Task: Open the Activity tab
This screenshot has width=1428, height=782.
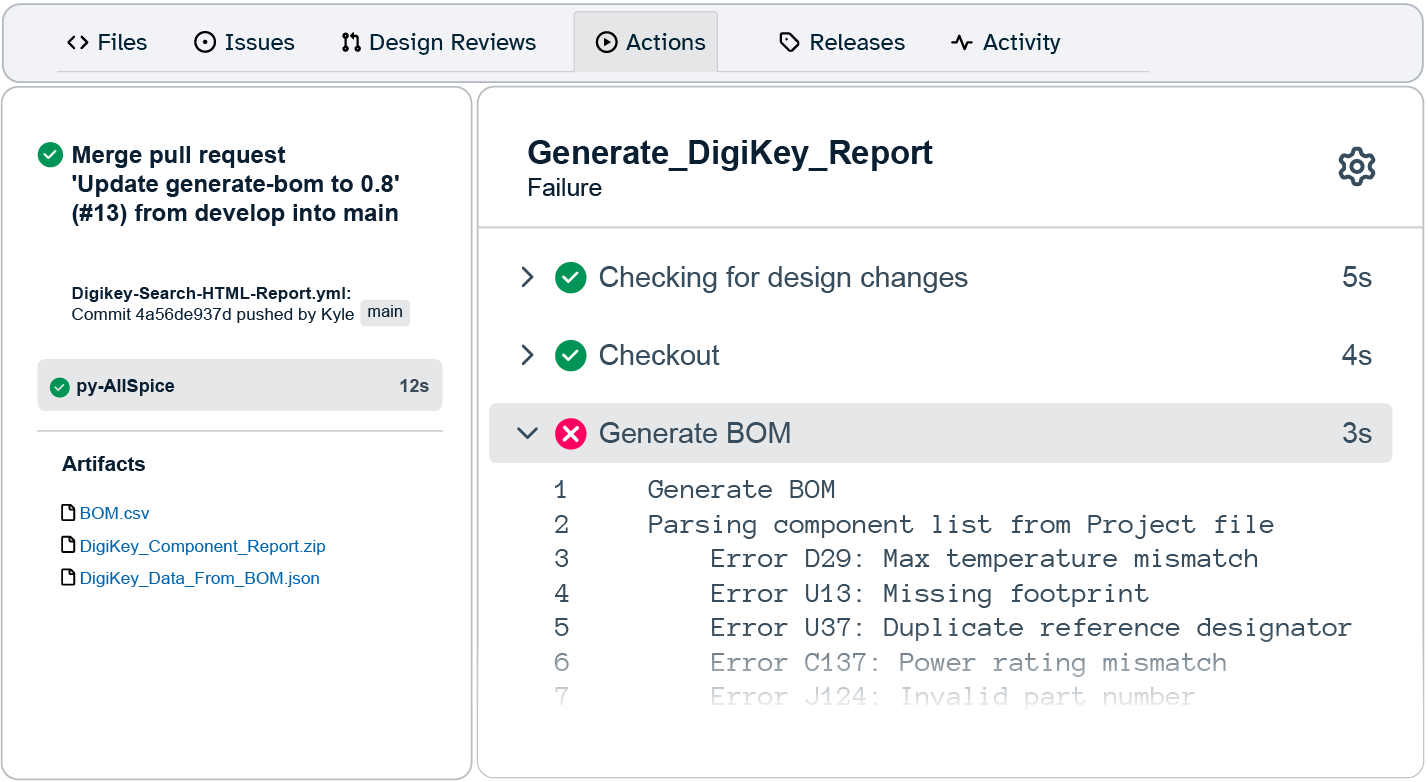Action: [1005, 42]
